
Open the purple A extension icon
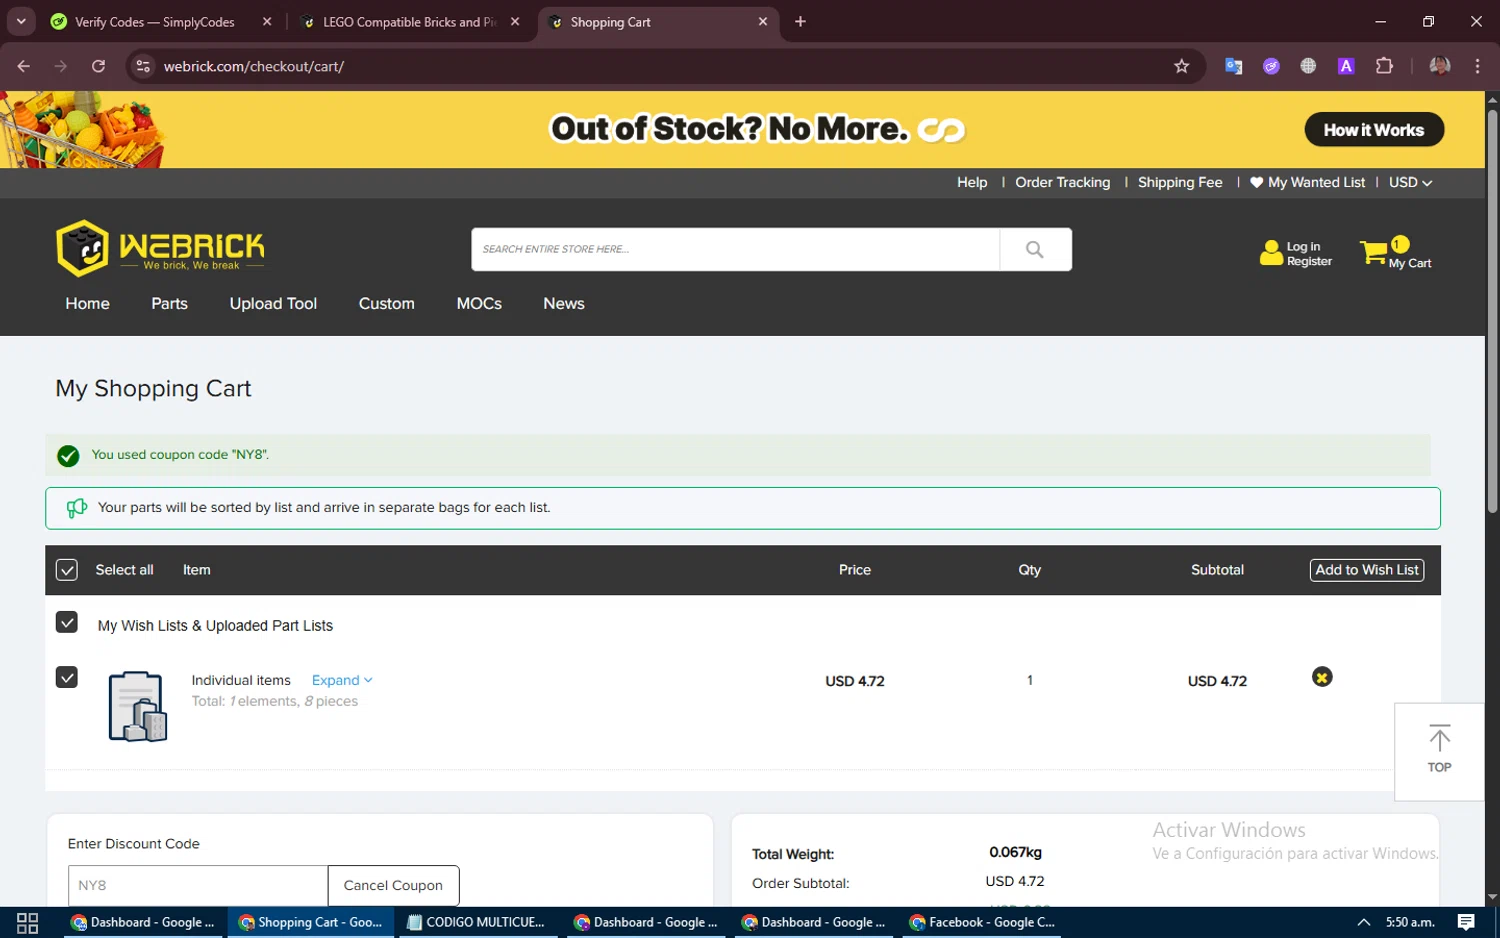[1346, 66]
